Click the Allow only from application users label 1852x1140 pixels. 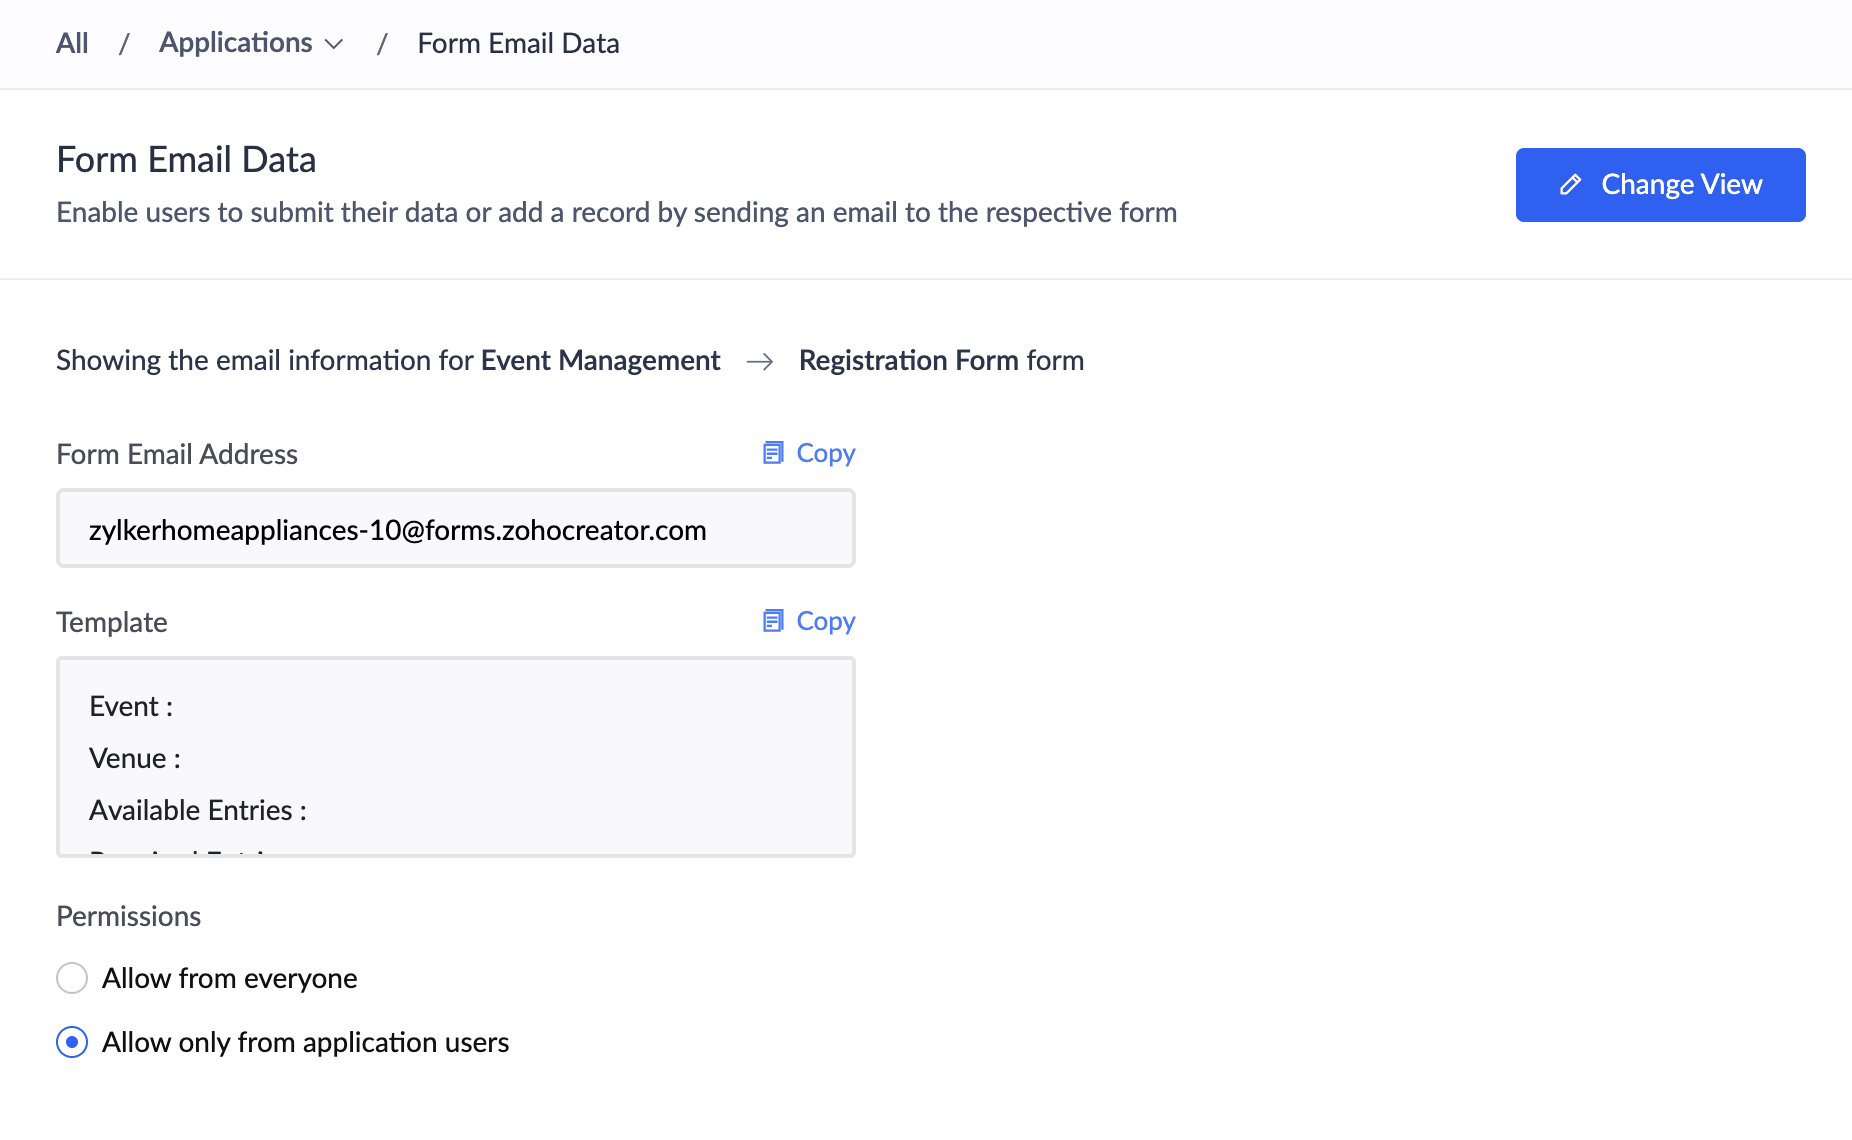(x=306, y=1042)
